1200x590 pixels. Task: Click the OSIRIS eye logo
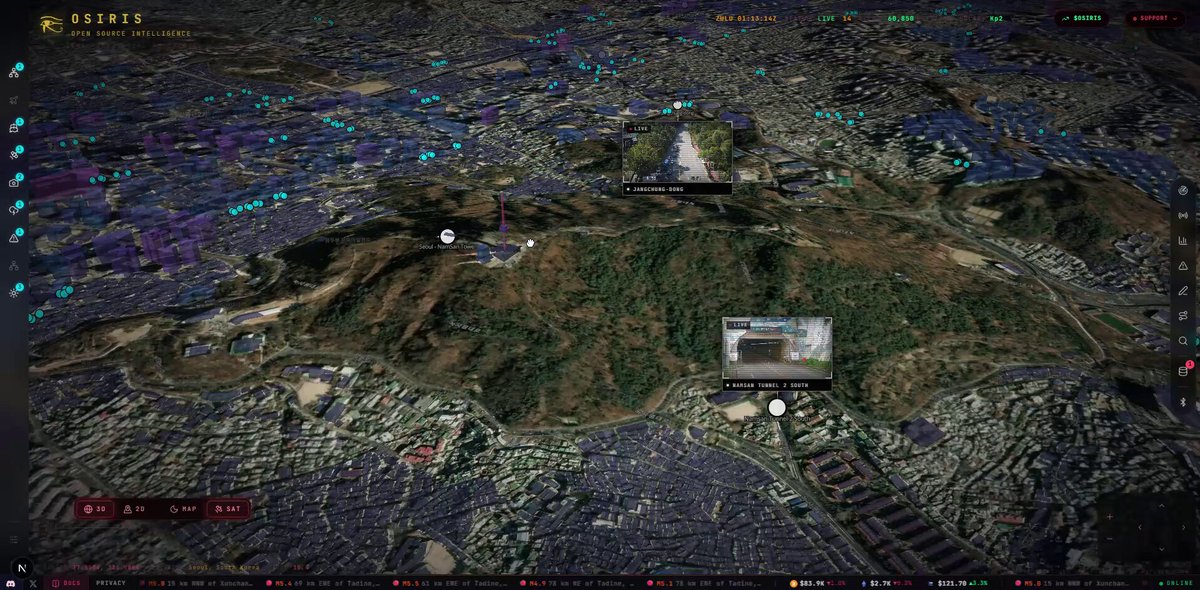pyautogui.click(x=51, y=24)
